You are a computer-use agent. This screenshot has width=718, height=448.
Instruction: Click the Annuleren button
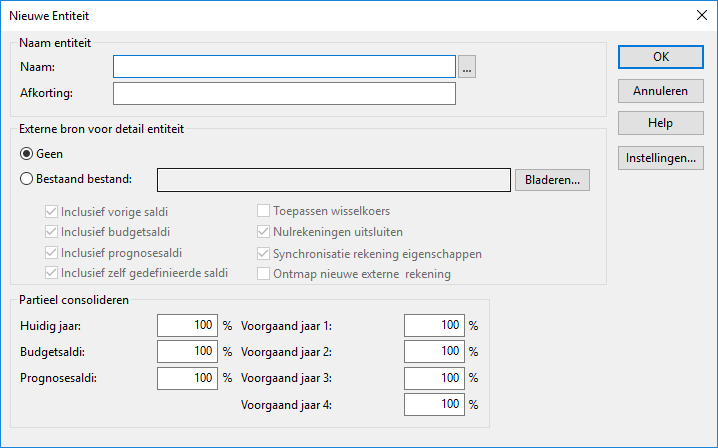pos(661,91)
